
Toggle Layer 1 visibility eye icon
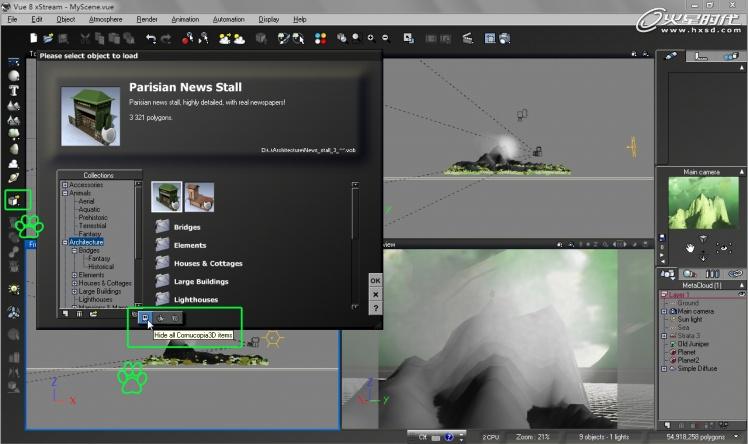(741, 294)
